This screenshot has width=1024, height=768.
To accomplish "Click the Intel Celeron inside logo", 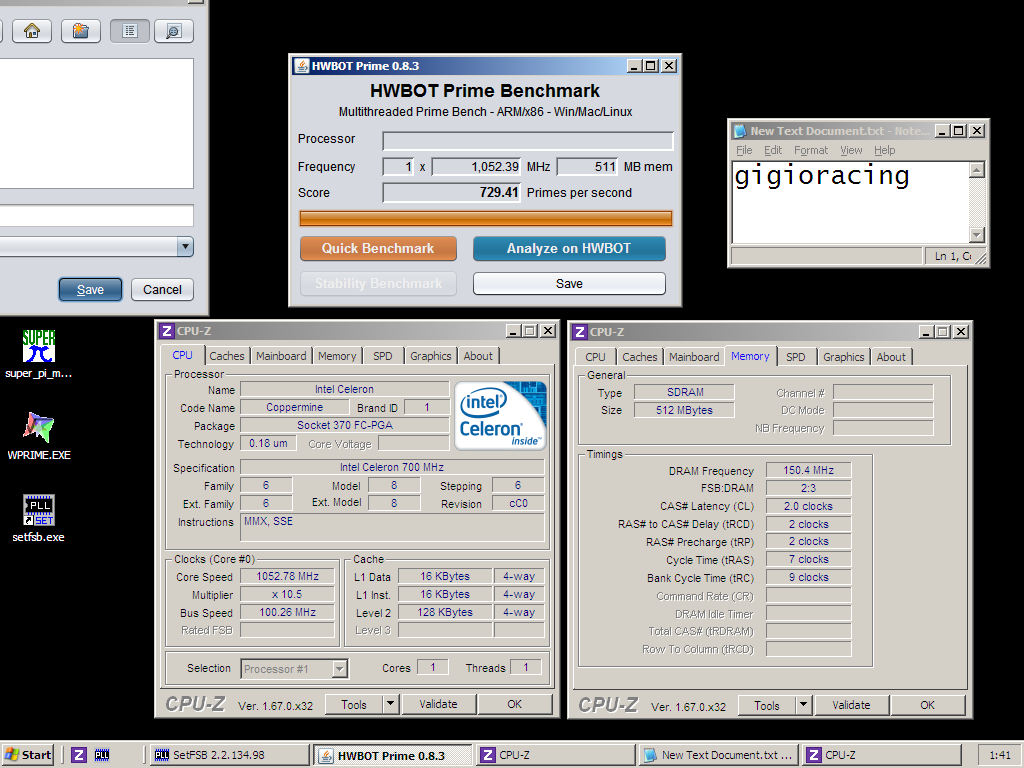I will (500, 415).
